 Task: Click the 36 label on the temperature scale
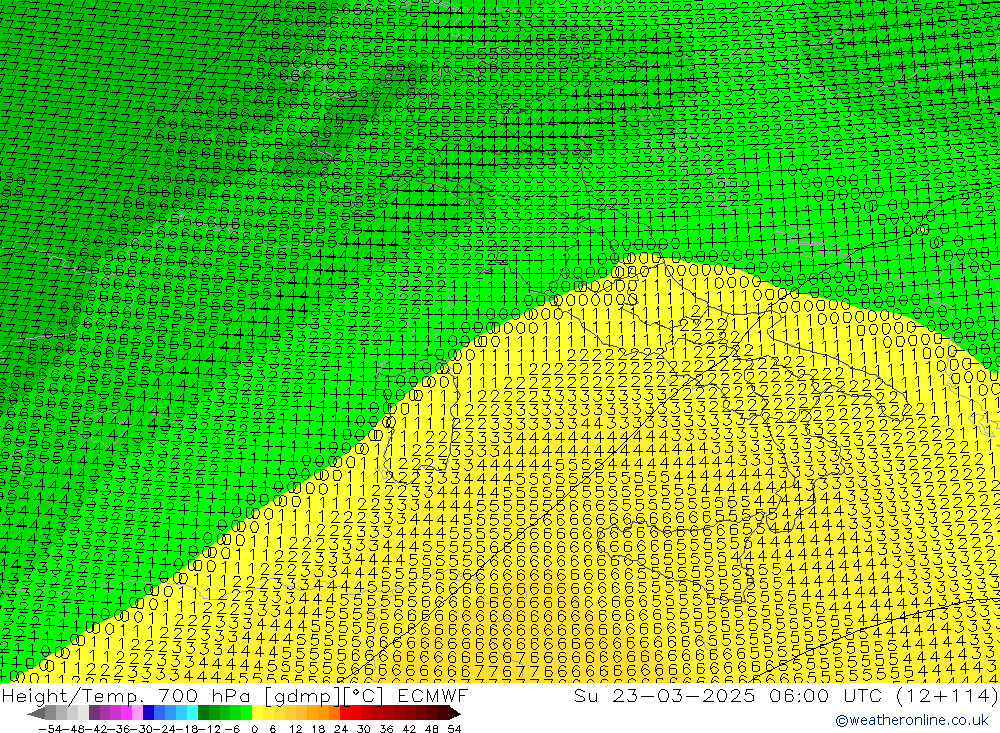(x=386, y=729)
